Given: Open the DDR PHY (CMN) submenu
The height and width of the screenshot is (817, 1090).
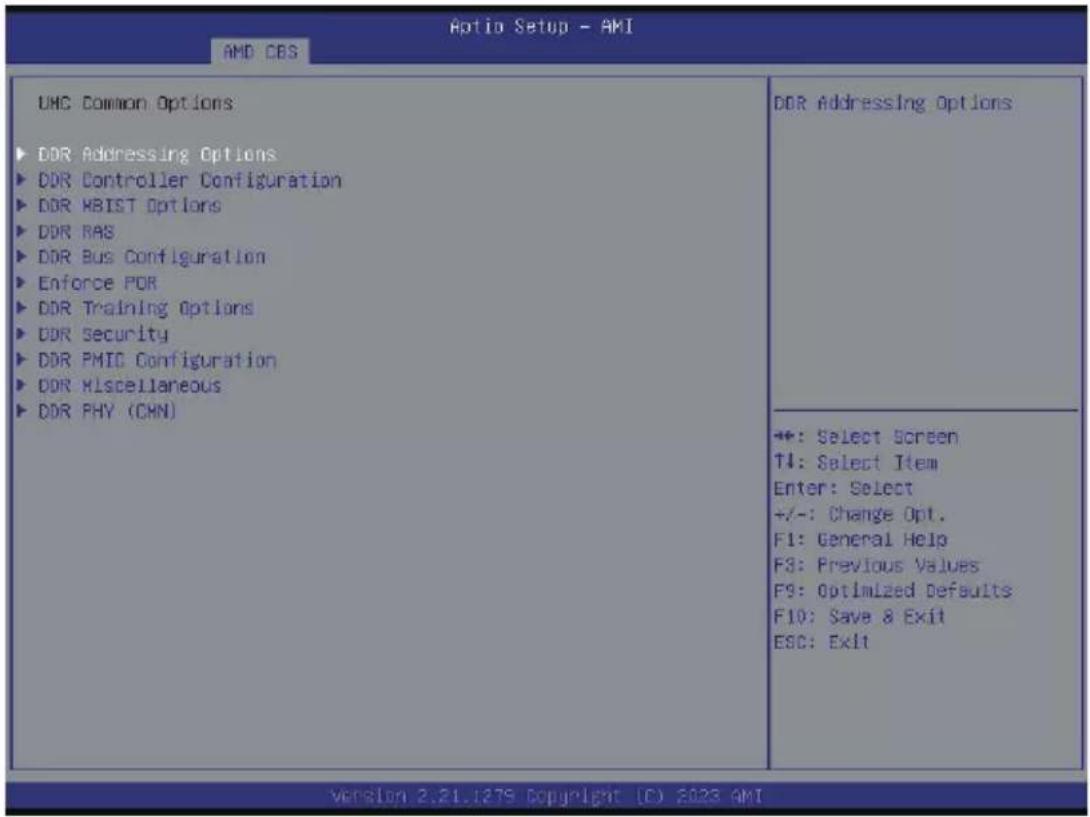Looking at the screenshot, I should point(107,412).
